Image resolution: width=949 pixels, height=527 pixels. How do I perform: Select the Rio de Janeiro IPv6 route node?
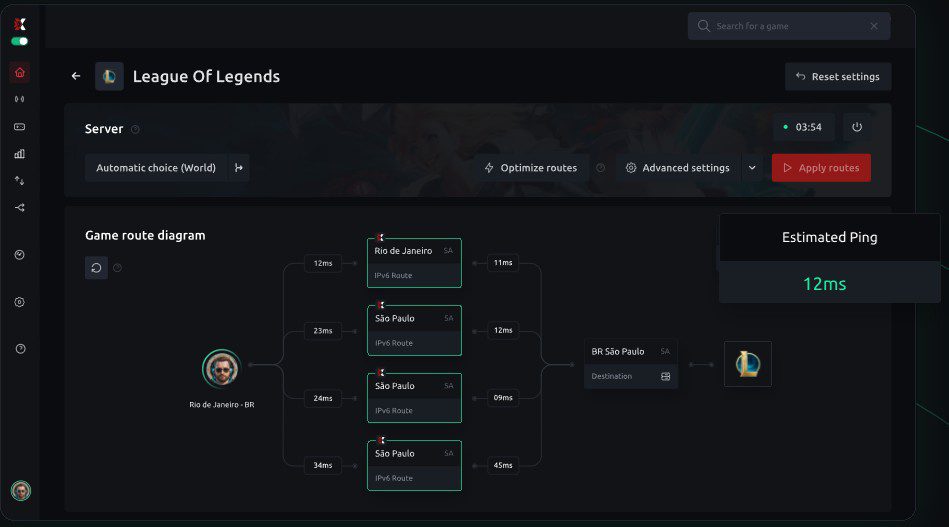tap(414, 262)
